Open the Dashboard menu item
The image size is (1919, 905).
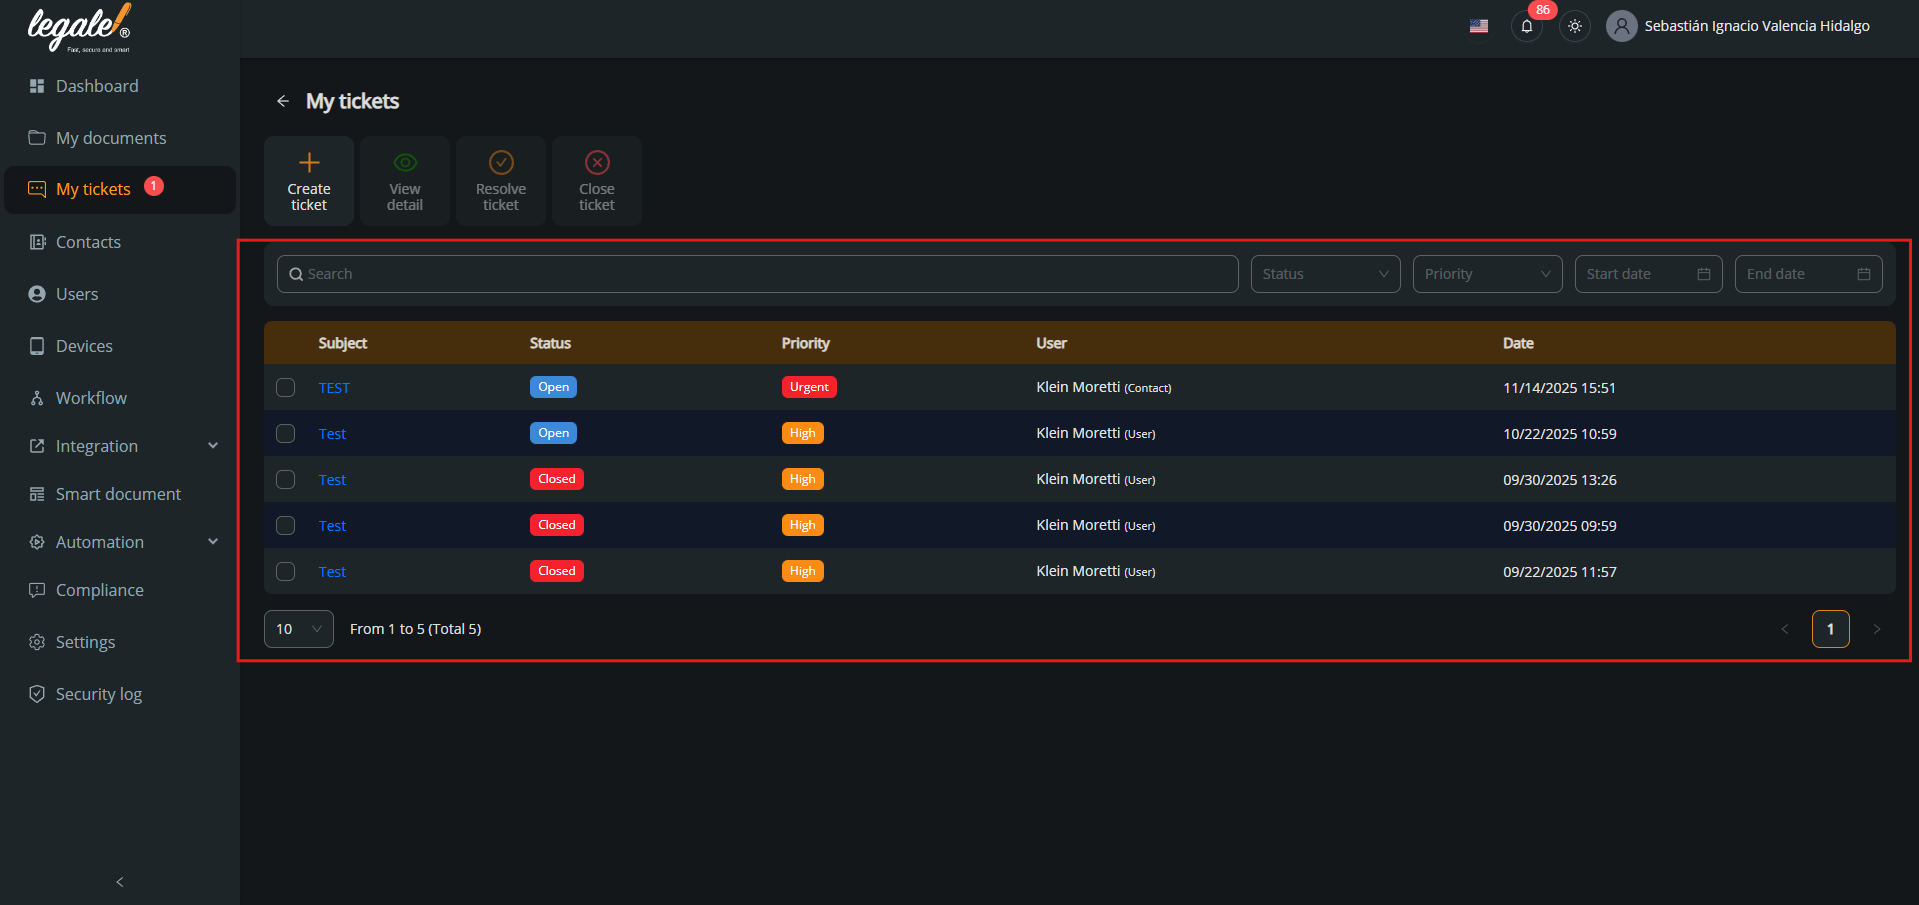tap(97, 86)
